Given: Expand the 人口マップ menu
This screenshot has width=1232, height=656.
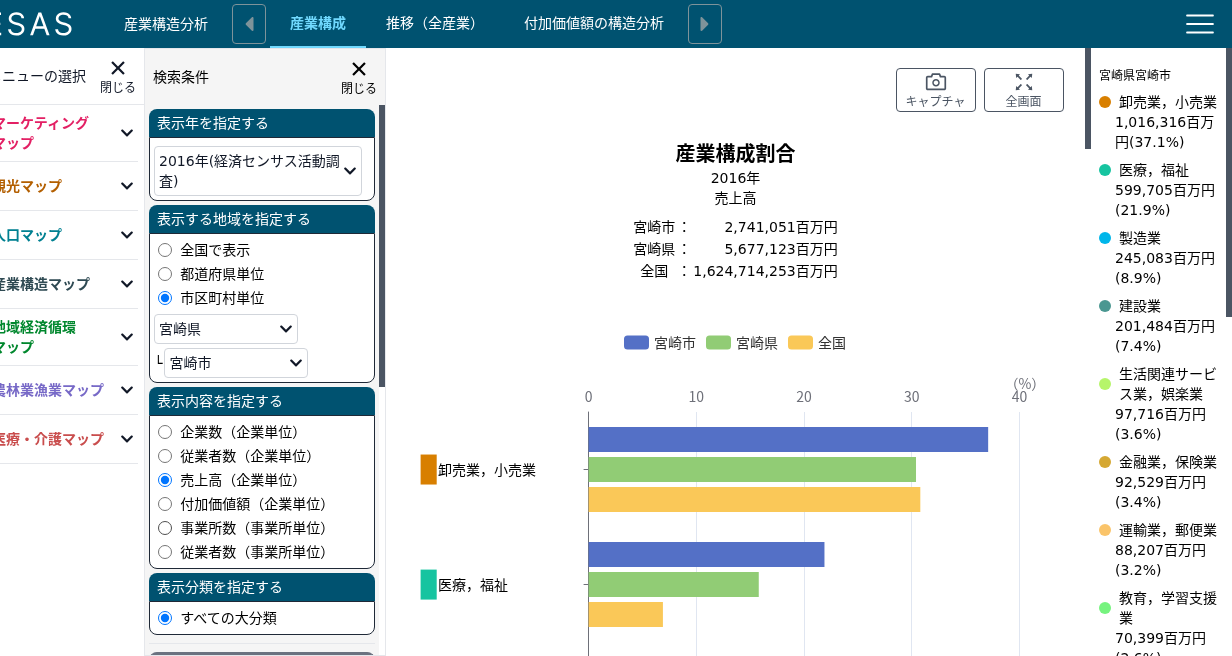Looking at the screenshot, I should (69, 235).
